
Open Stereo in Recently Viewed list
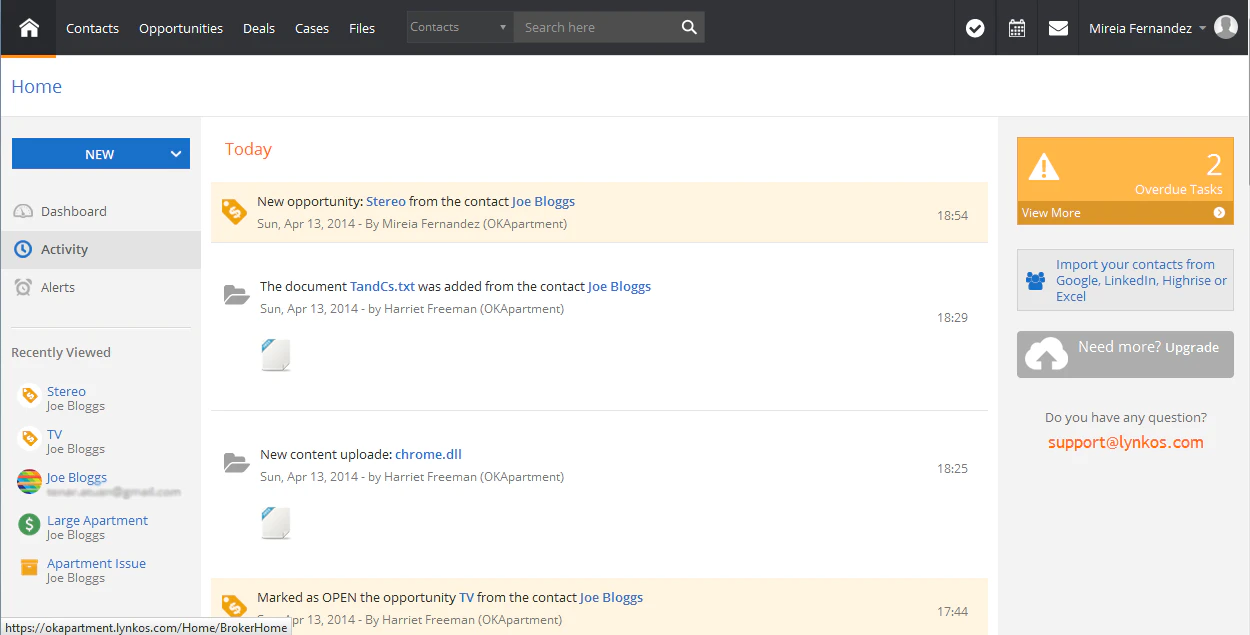pyautogui.click(x=66, y=391)
